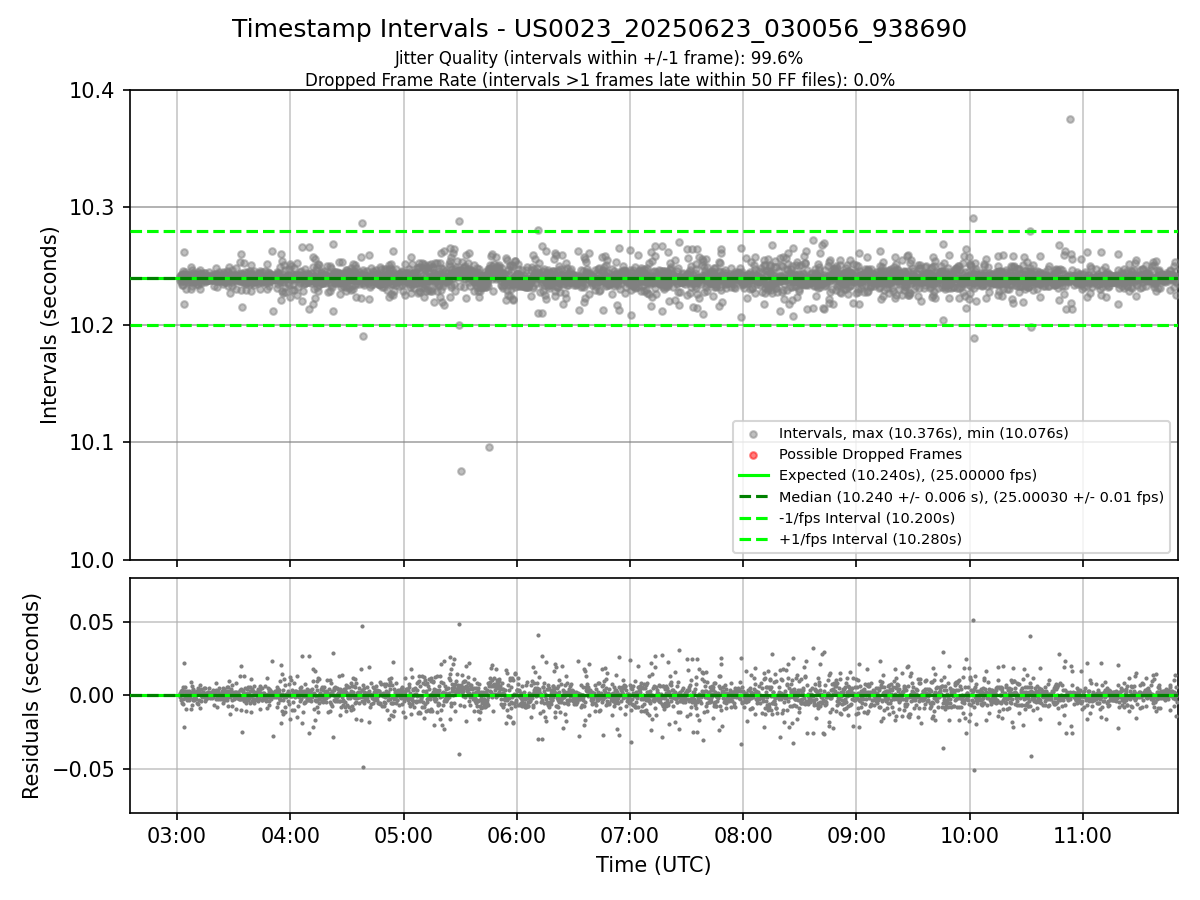
Task: Click the 03:00 time tick label
Action: coord(177,835)
